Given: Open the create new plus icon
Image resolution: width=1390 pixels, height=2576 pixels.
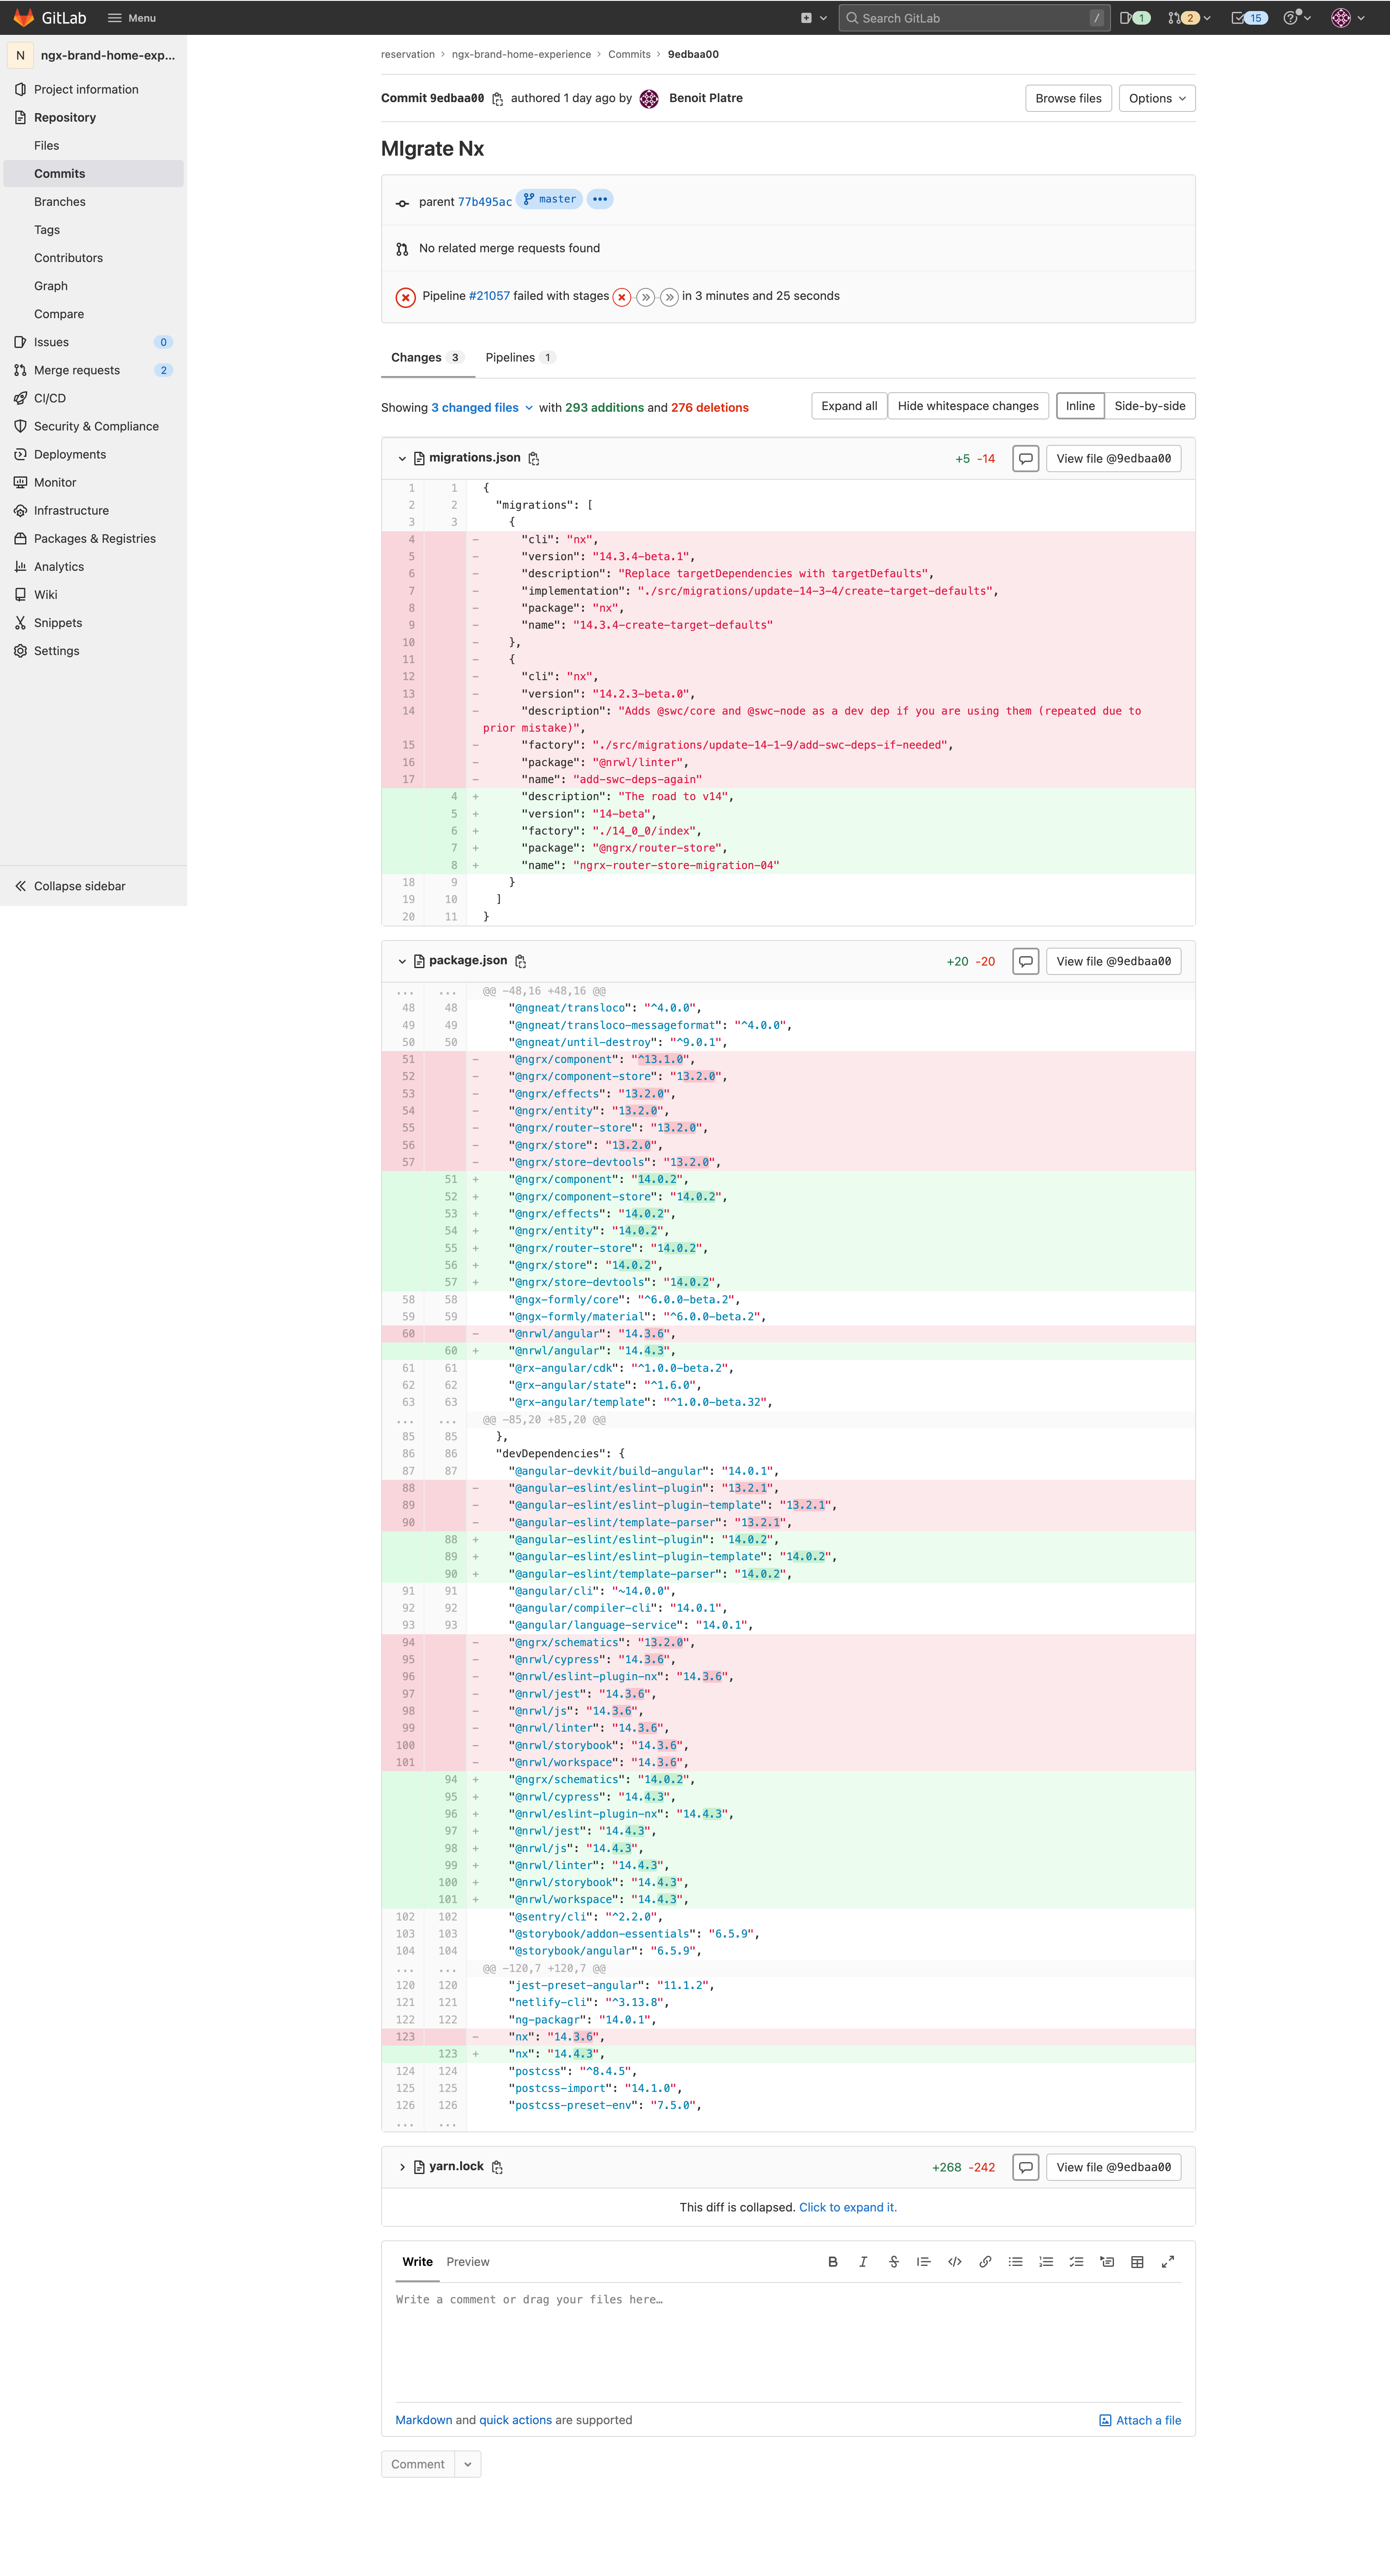Looking at the screenshot, I should pyautogui.click(x=813, y=18).
